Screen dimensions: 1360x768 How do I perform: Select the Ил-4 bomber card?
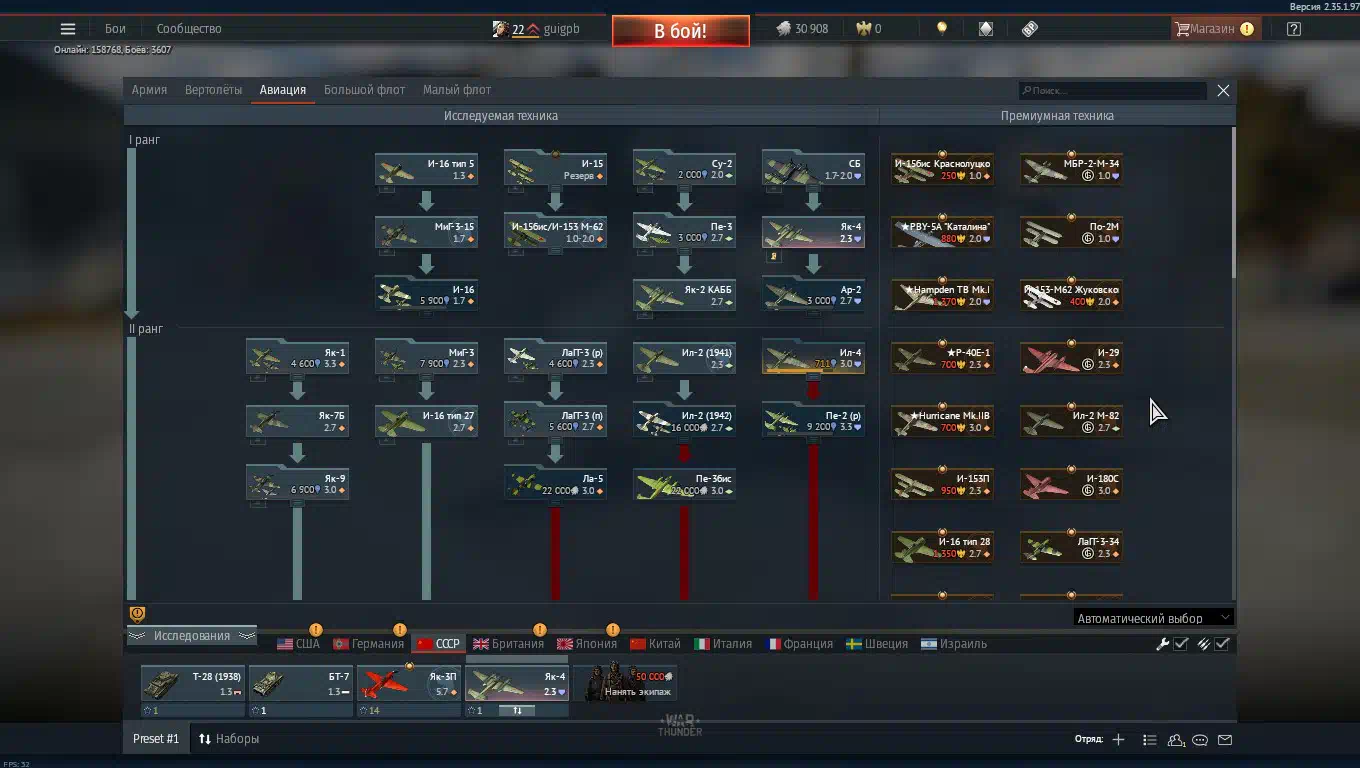[813, 358]
